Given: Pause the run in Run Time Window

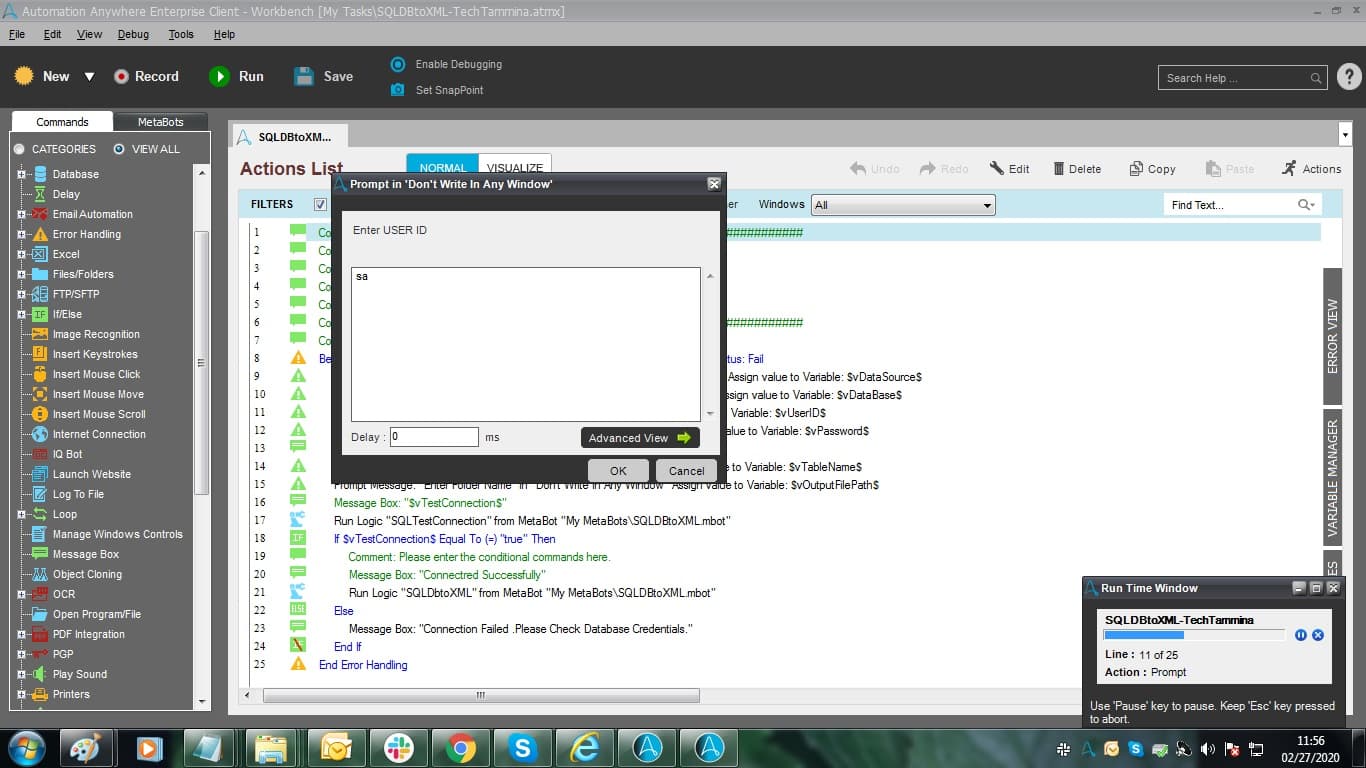Looking at the screenshot, I should click(1301, 635).
